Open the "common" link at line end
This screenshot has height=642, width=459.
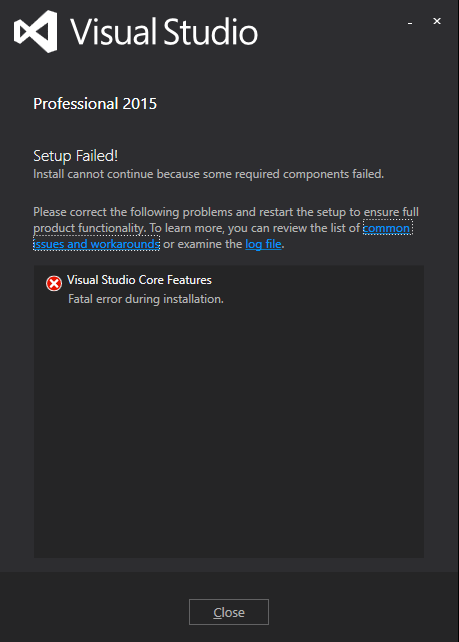pos(387,228)
